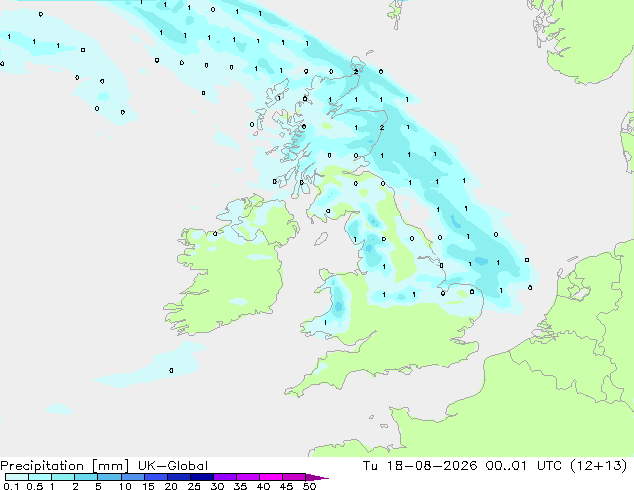634x490 pixels.
Task: Click the "00..01 UTC" time range
Action: coord(524,466)
